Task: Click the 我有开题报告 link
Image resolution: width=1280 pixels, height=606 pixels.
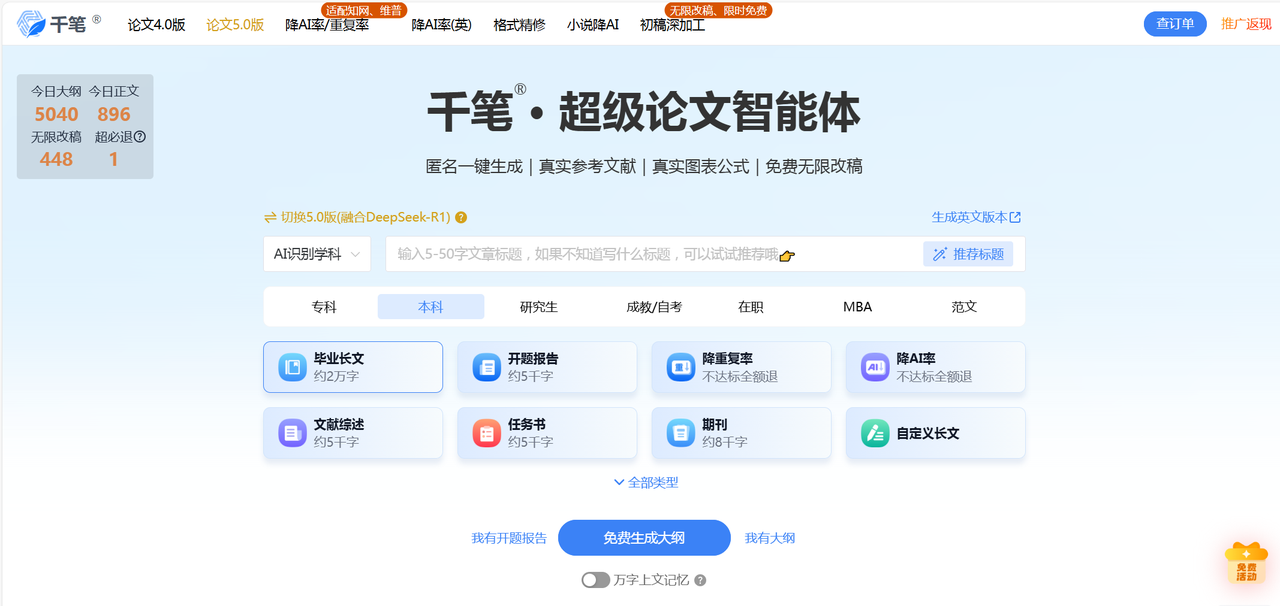Action: tap(509, 538)
